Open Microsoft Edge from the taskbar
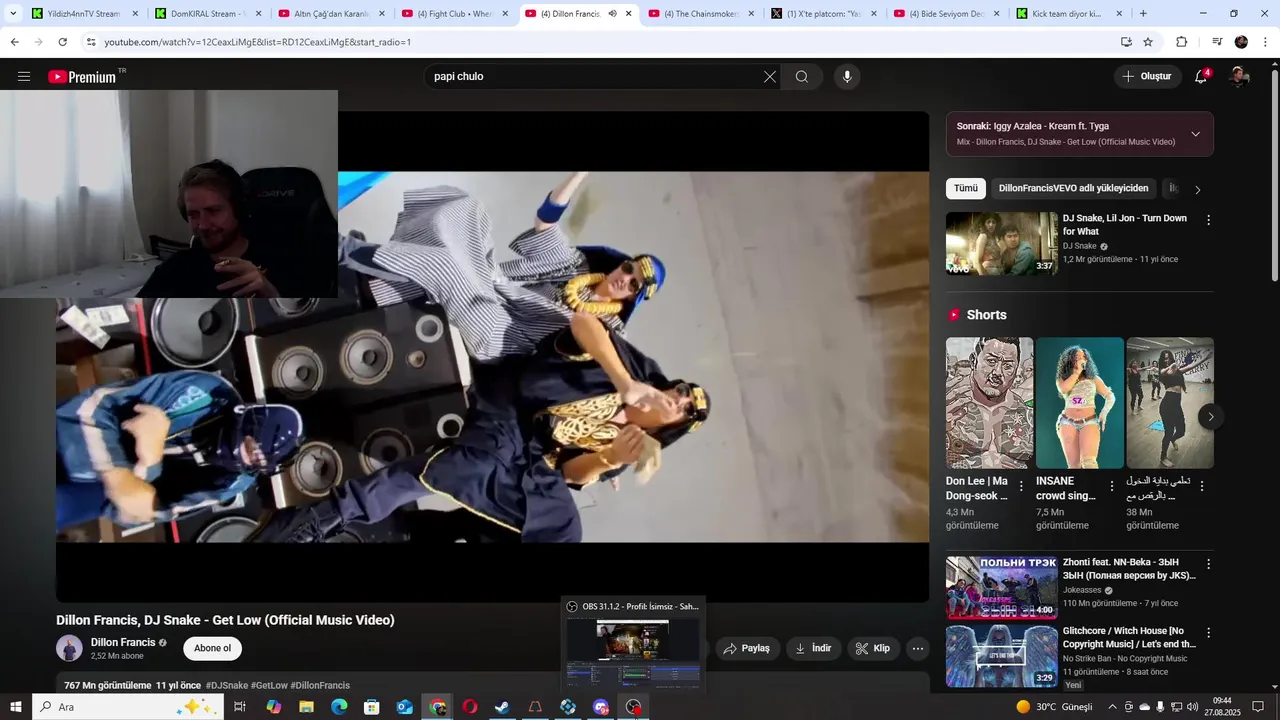This screenshot has width=1280, height=720. tap(339, 707)
